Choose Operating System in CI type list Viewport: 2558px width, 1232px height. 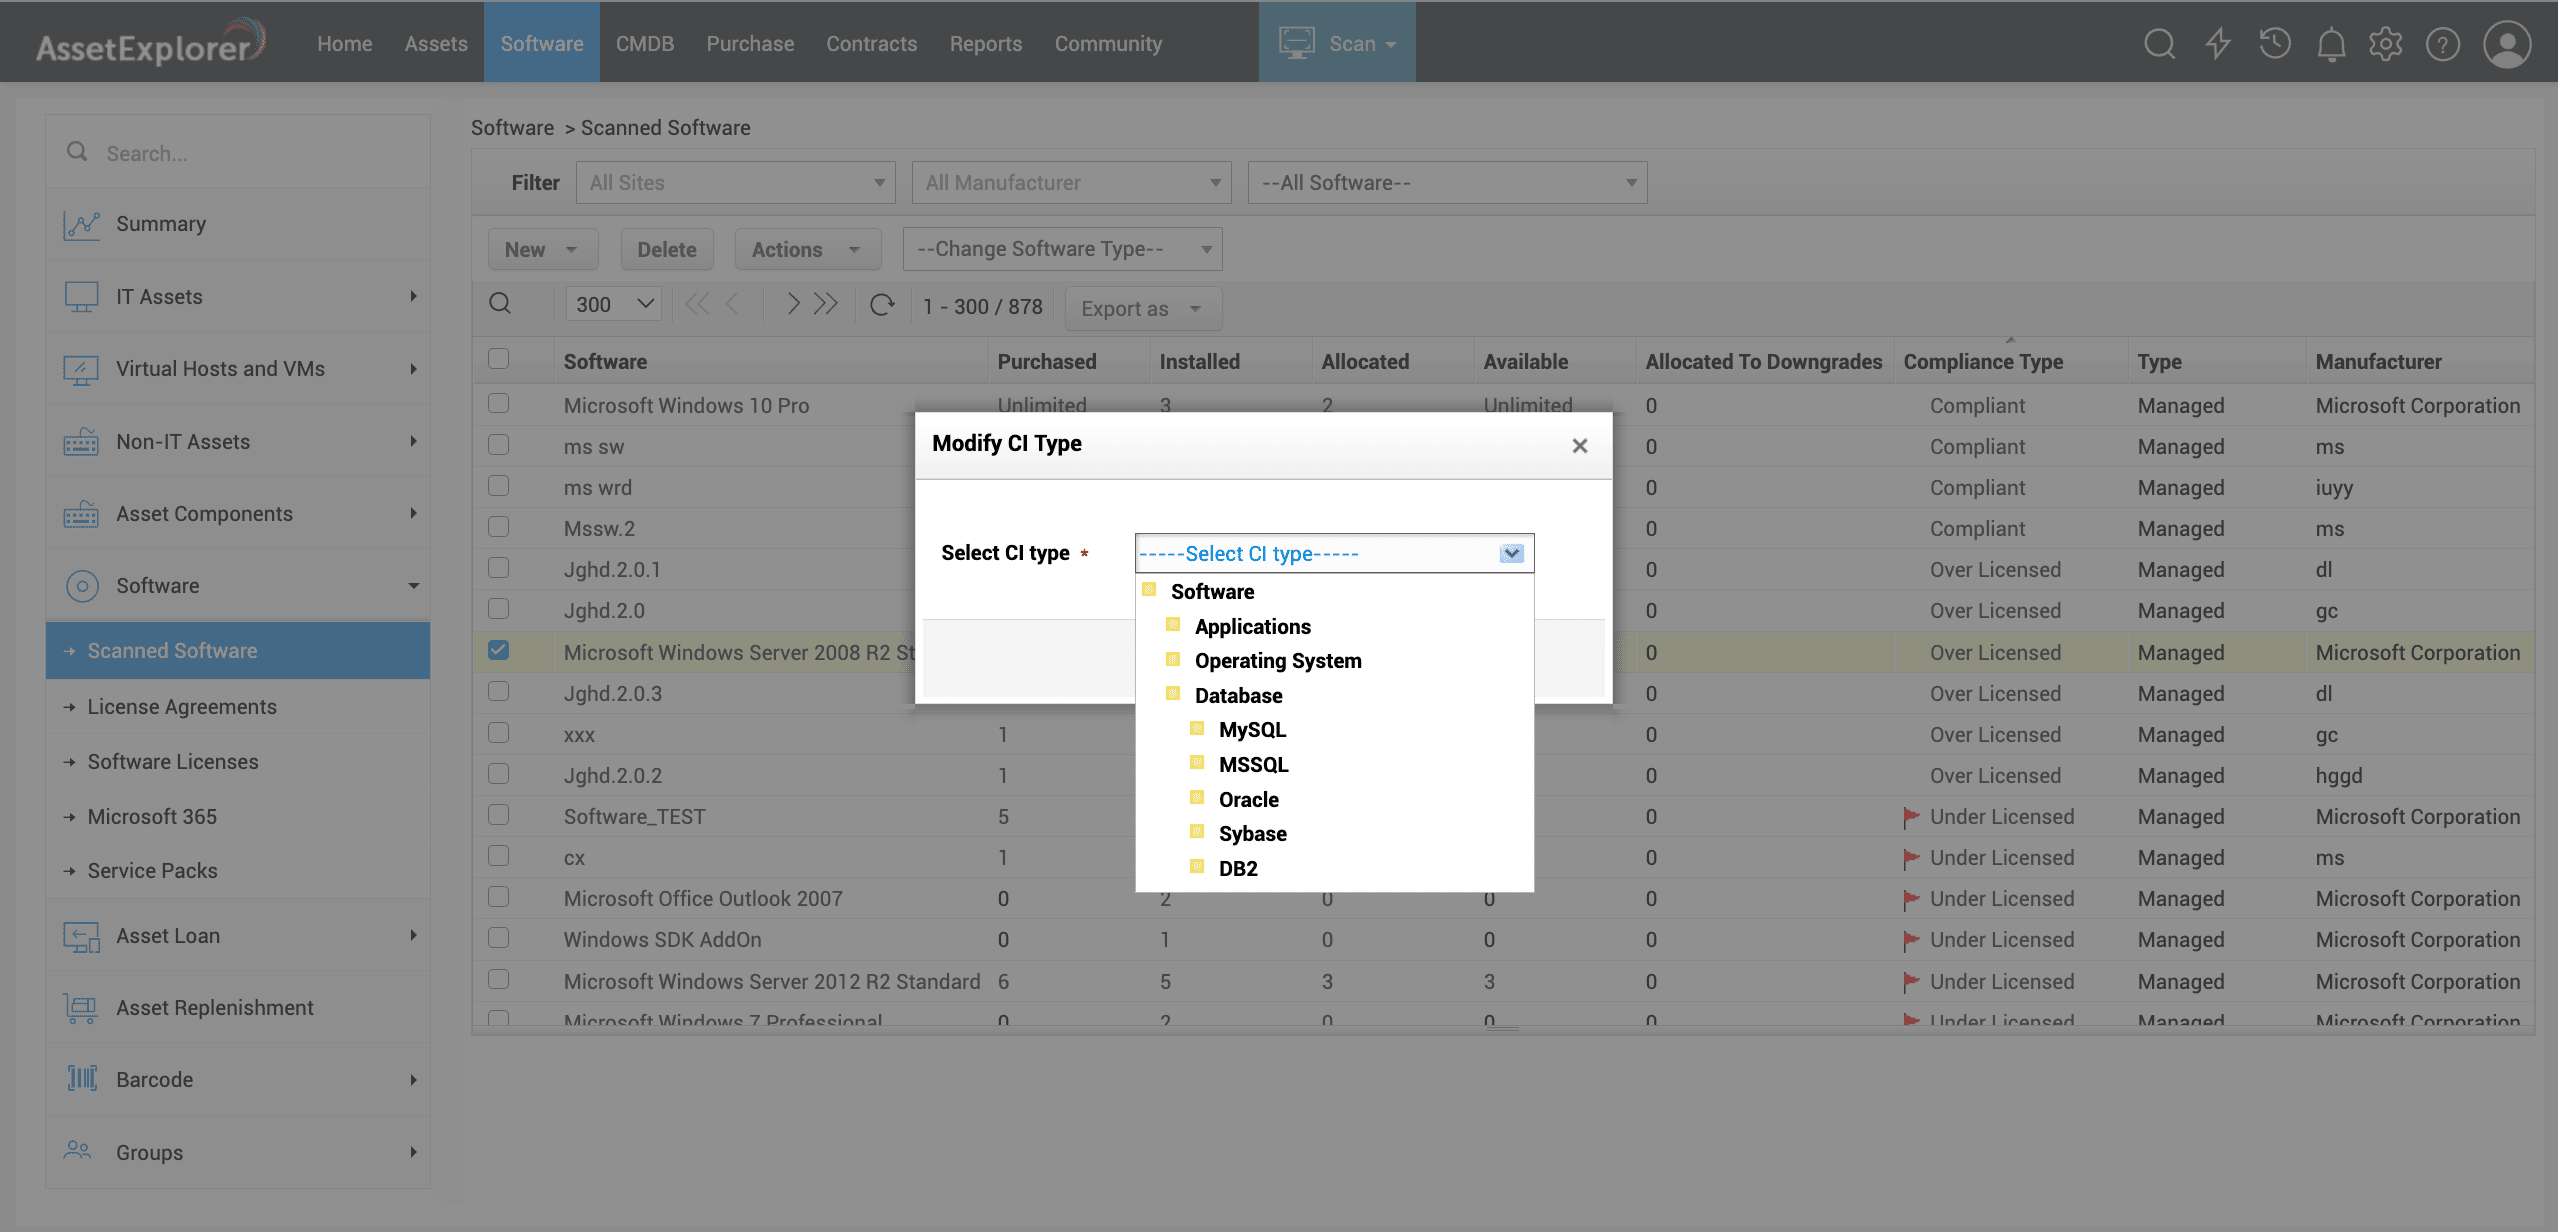click(x=1277, y=661)
